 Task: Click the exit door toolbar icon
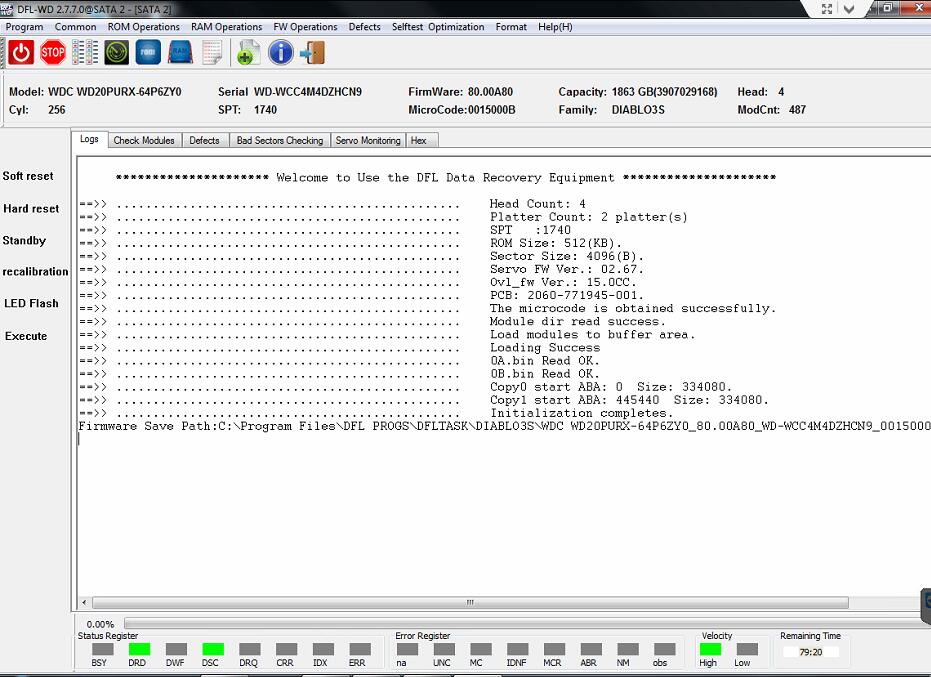click(313, 53)
